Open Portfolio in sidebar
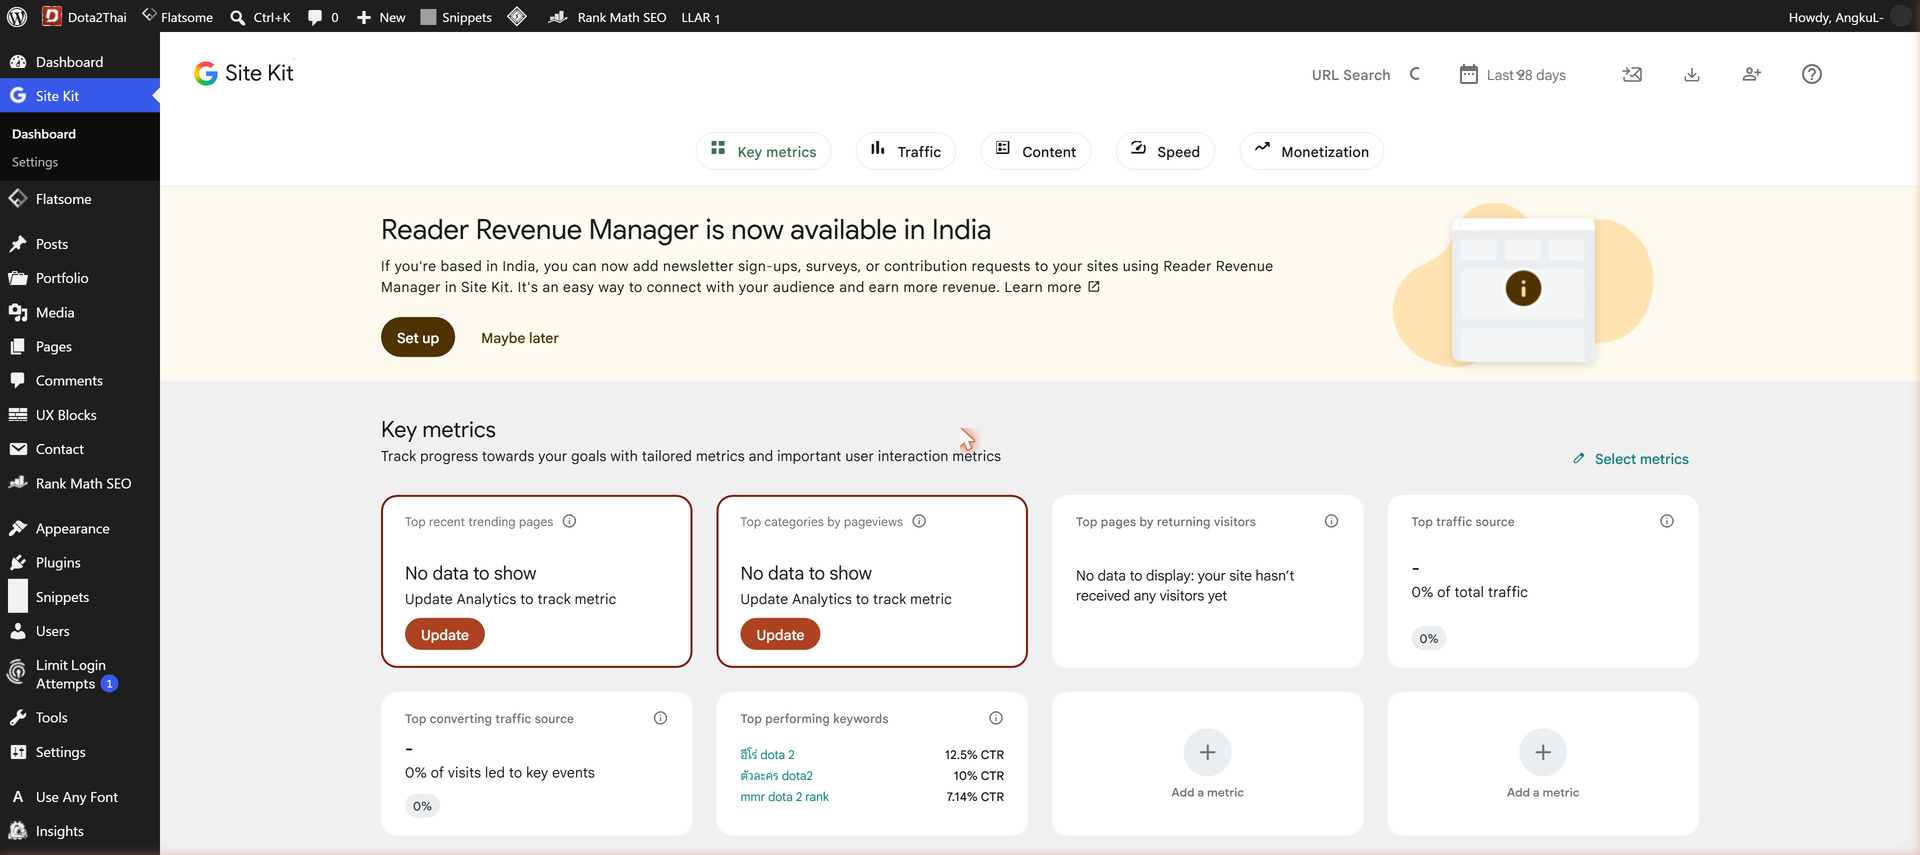1920x855 pixels. tap(80, 278)
